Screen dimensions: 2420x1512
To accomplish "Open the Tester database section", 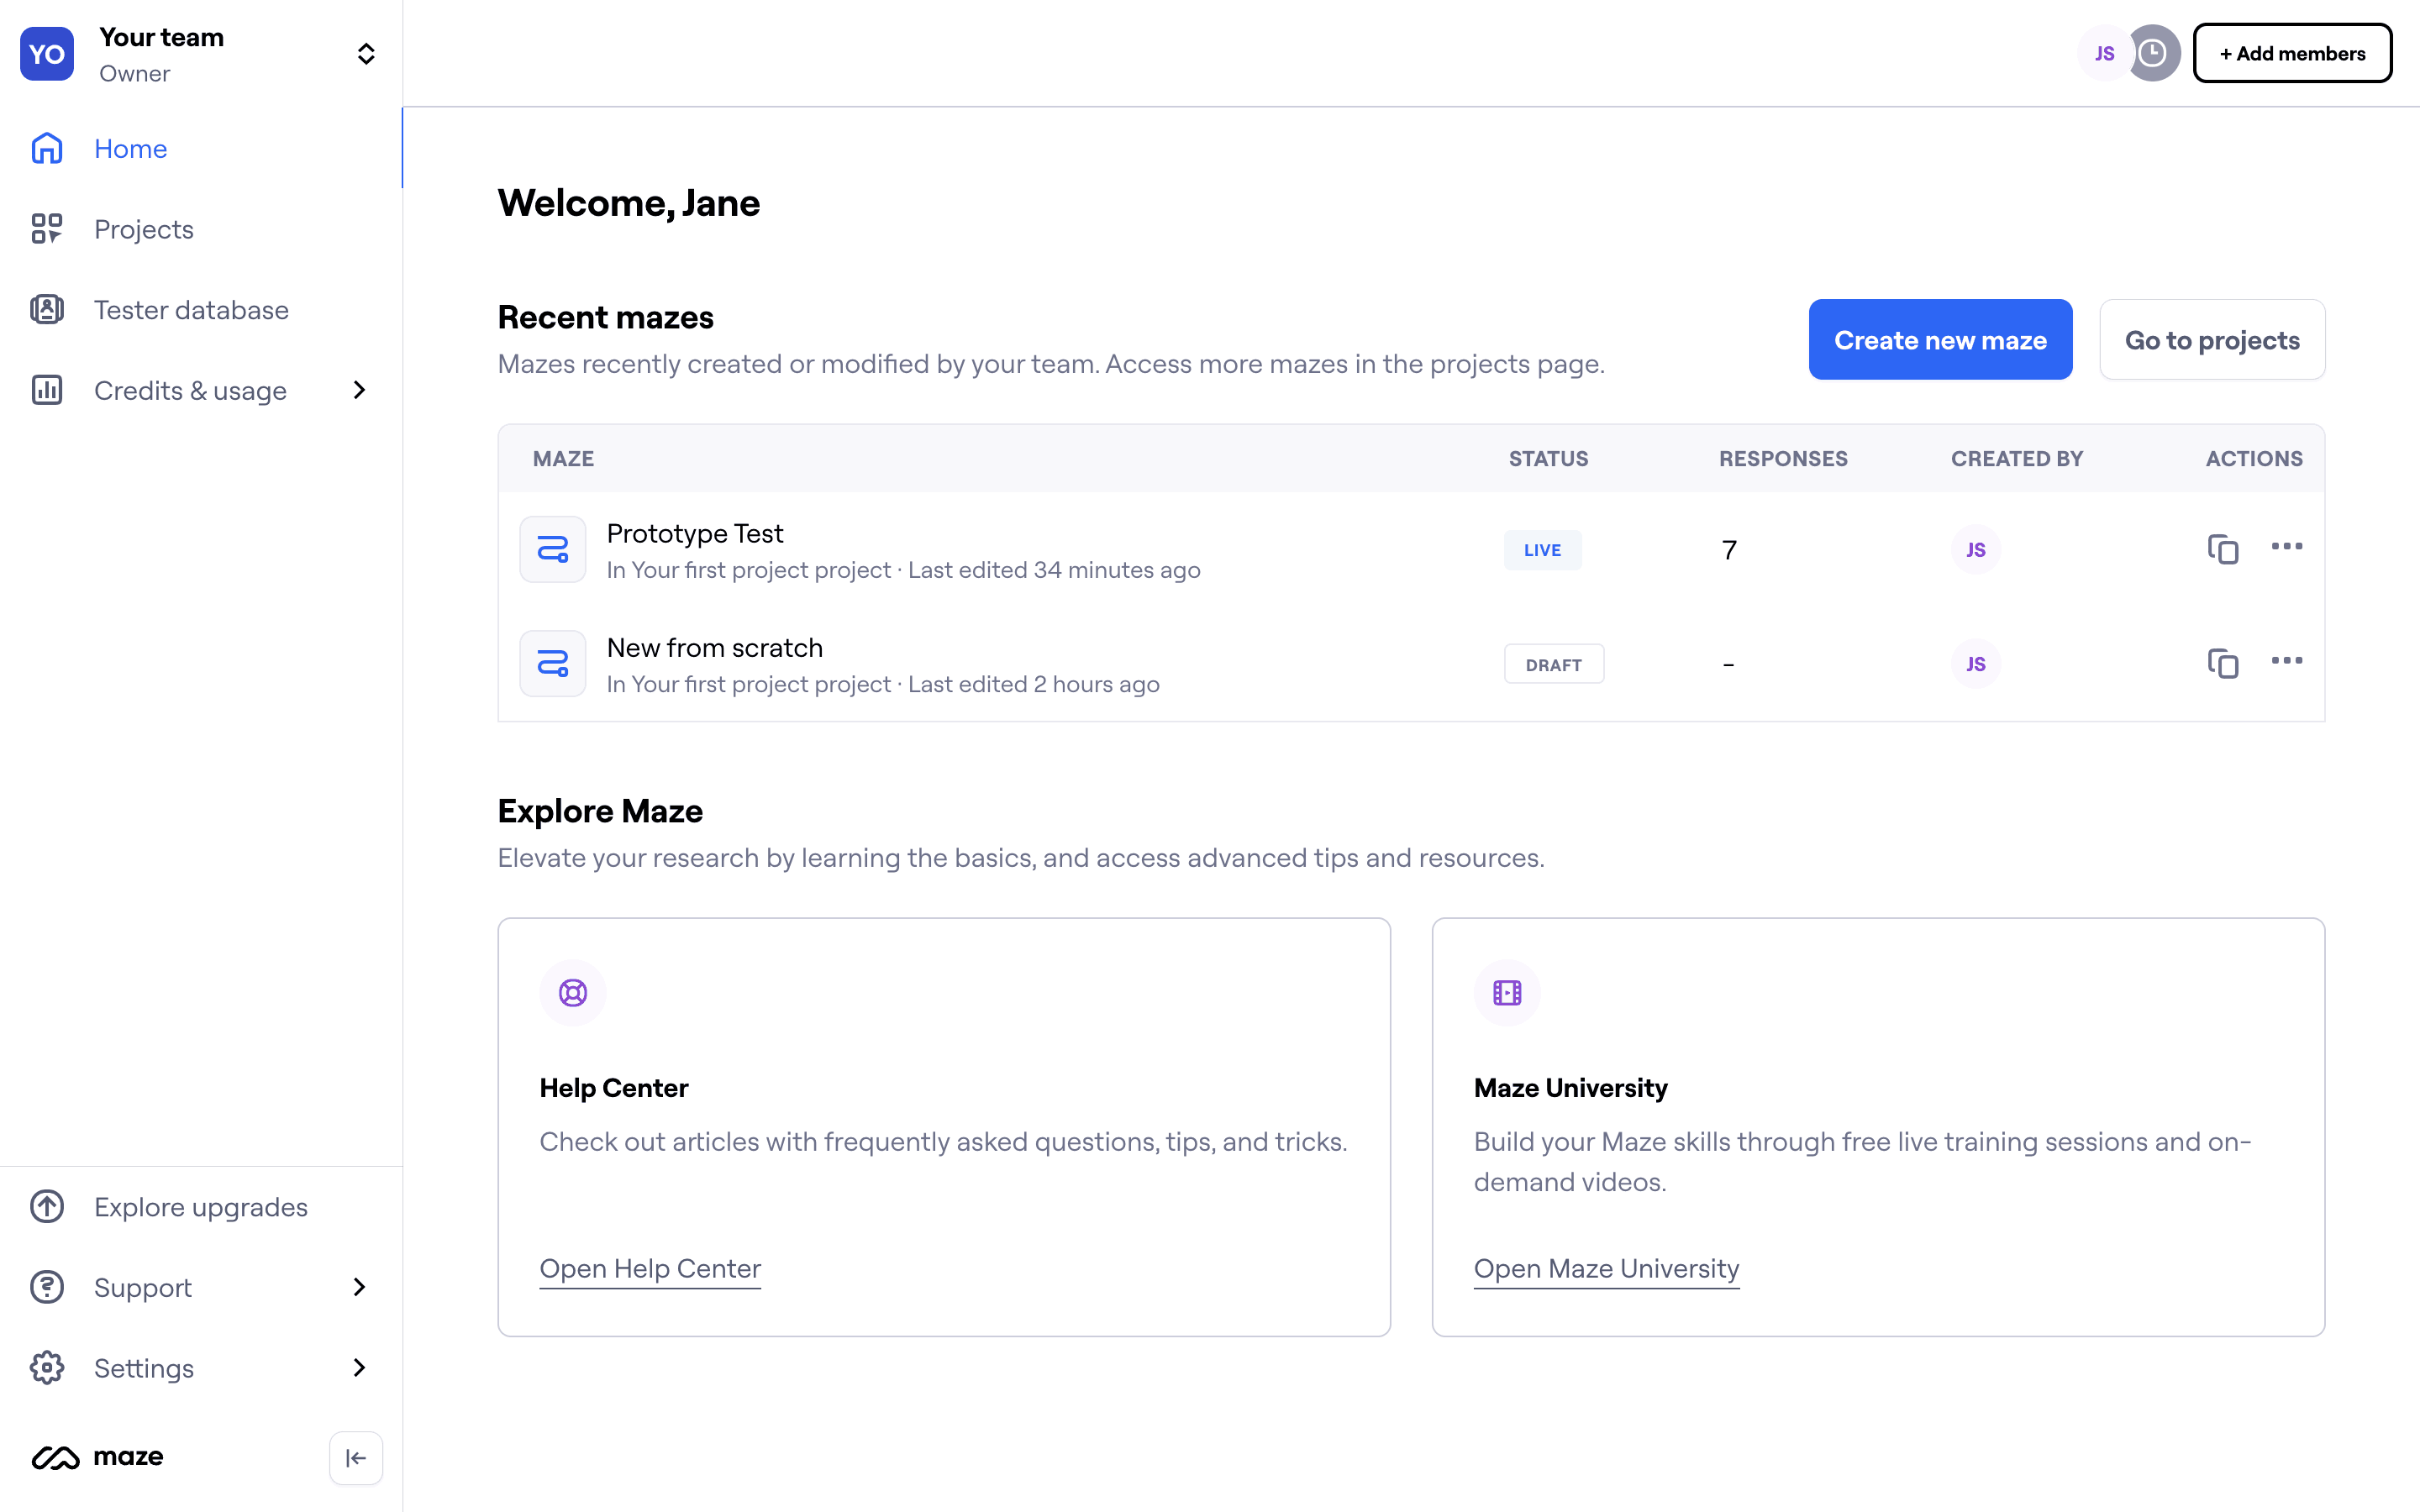I will coord(191,310).
